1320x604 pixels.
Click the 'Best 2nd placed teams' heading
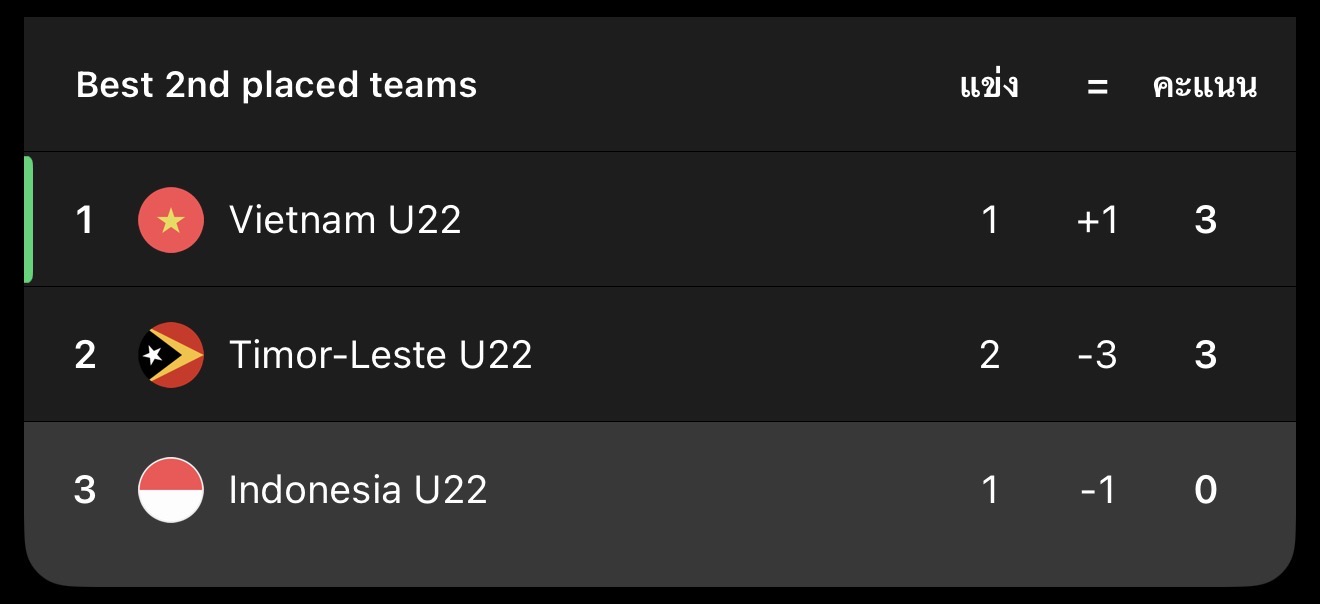tap(276, 85)
